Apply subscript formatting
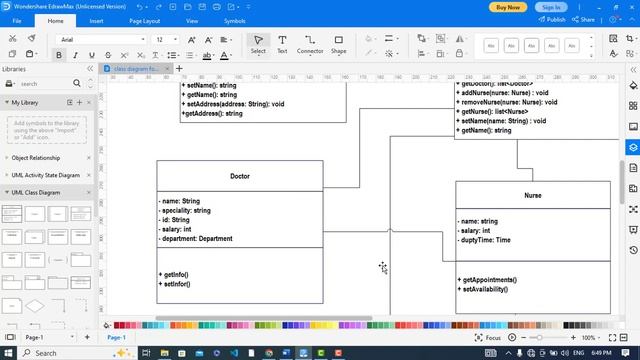The image size is (640, 360). [x=141, y=55]
